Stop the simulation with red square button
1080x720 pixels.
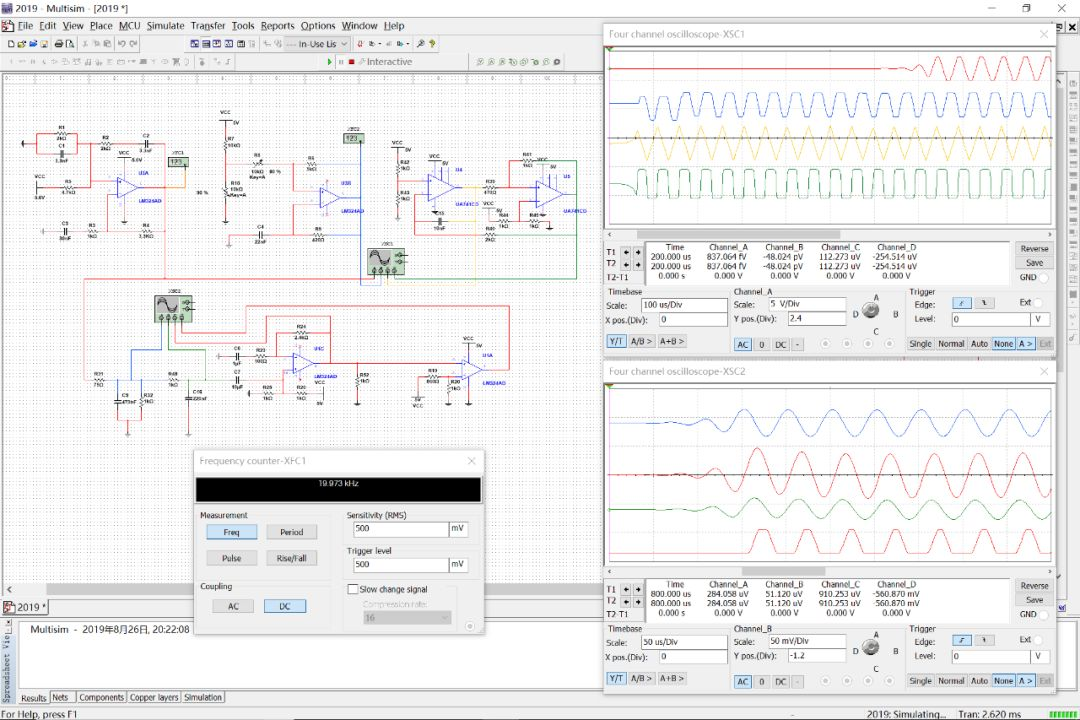[351, 62]
